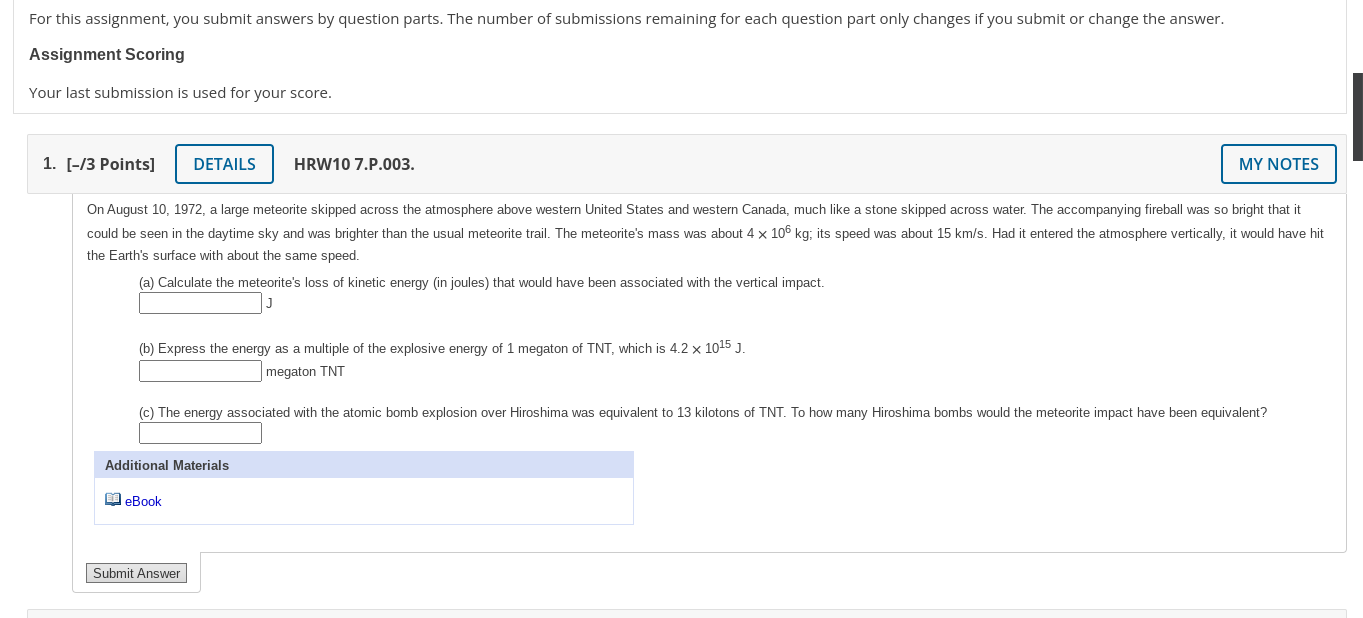This screenshot has height=618, width=1363.
Task: Open the eBook resource
Action: click(x=143, y=501)
